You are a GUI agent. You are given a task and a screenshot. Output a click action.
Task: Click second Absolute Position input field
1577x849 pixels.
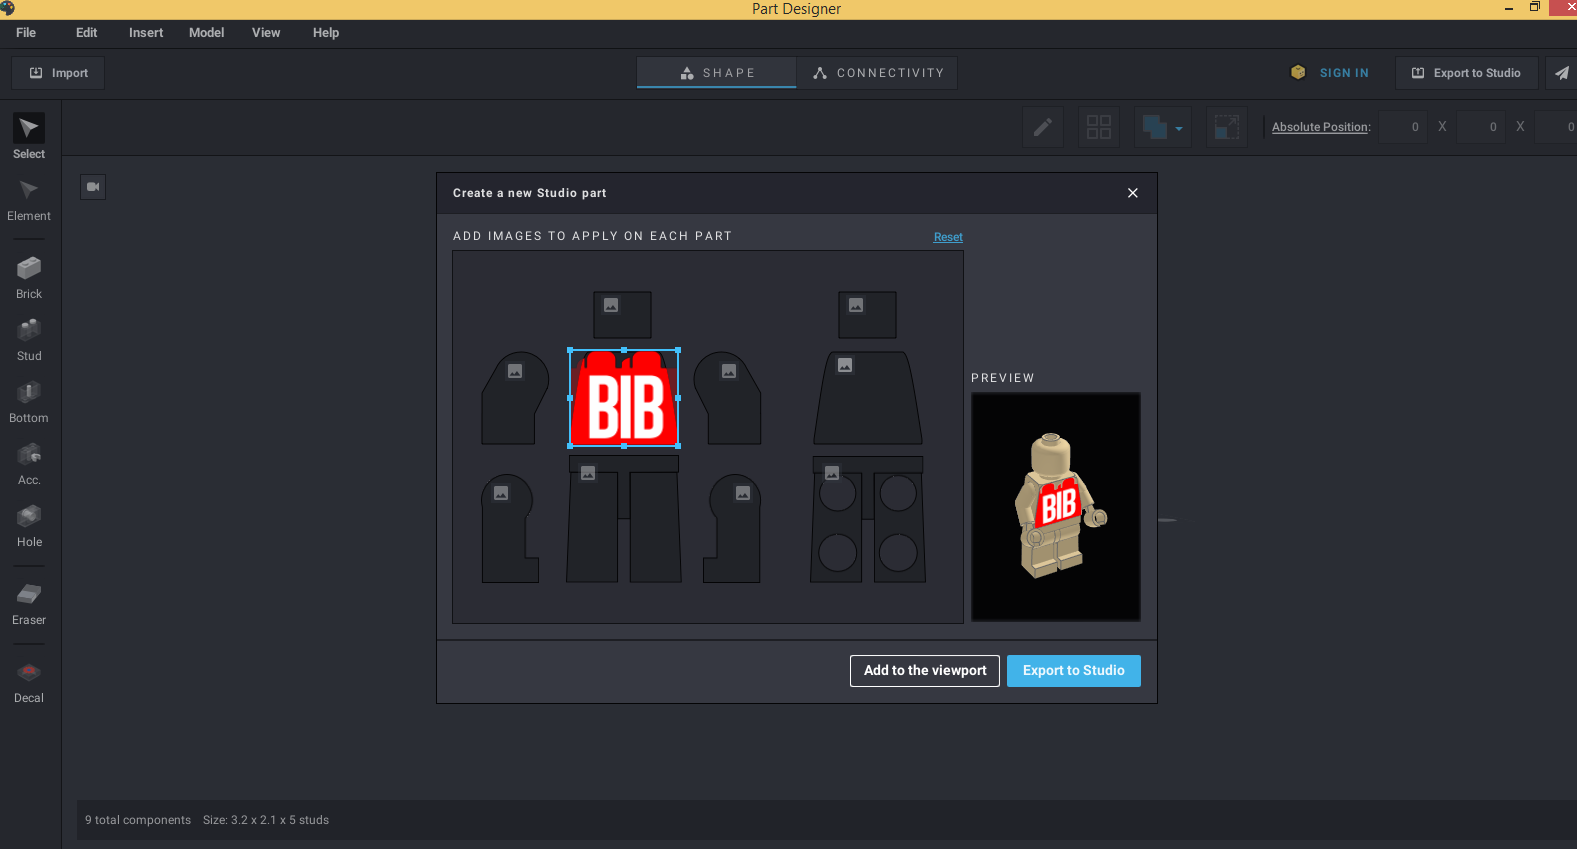(x=1480, y=127)
